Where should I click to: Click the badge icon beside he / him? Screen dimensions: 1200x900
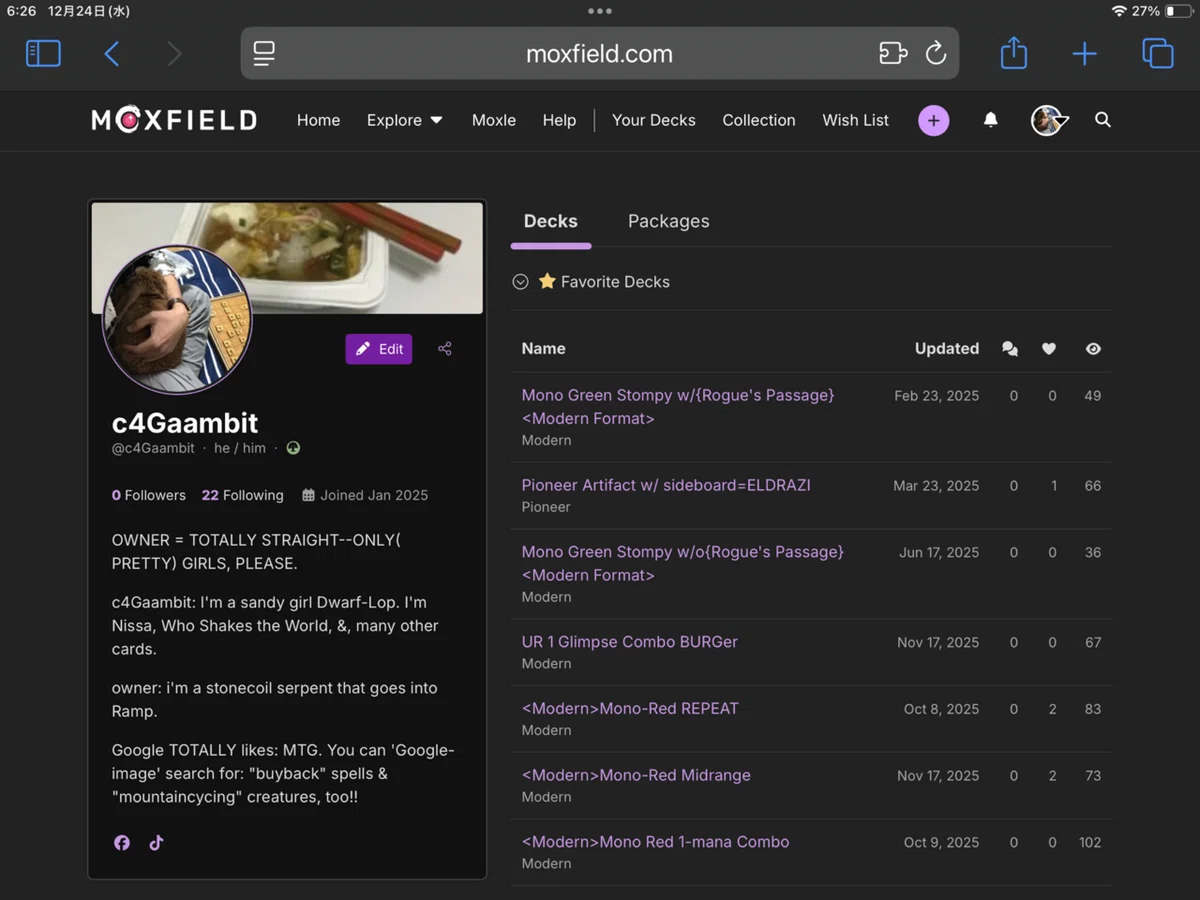[x=293, y=448]
